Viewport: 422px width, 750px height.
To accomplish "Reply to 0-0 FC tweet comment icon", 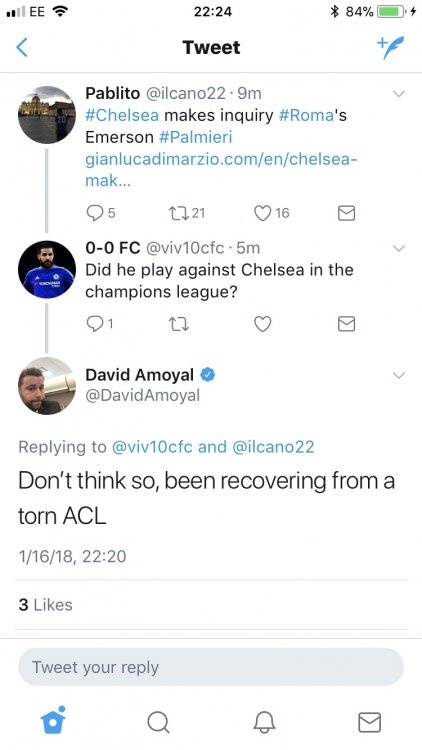I will (x=94, y=324).
